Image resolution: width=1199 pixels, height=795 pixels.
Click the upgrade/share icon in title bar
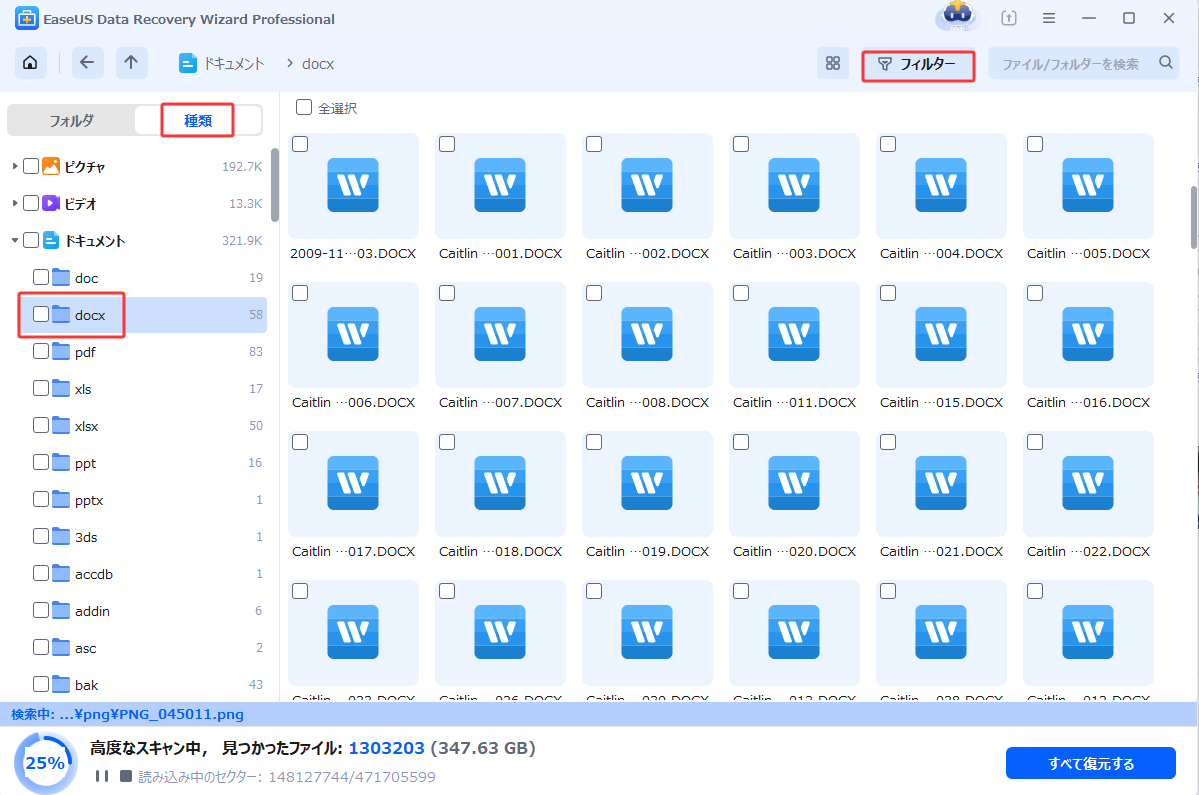point(1009,19)
